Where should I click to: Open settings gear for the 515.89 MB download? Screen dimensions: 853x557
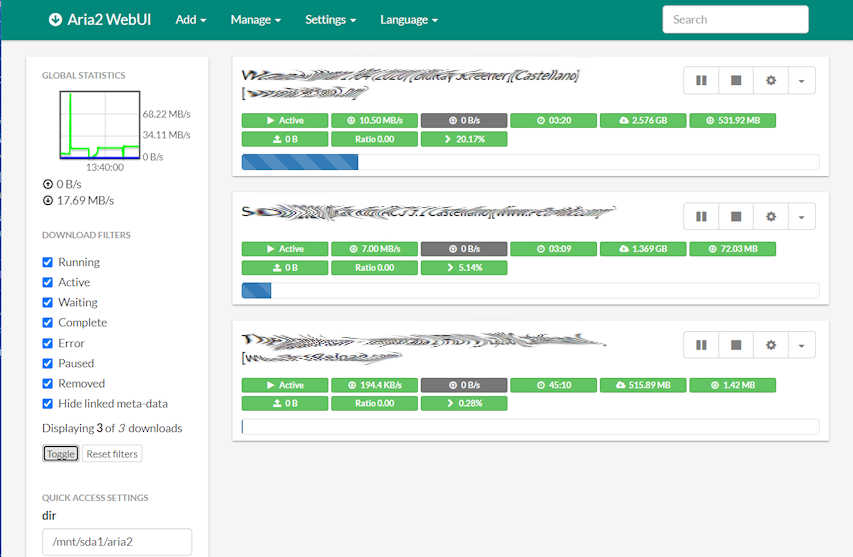771,345
